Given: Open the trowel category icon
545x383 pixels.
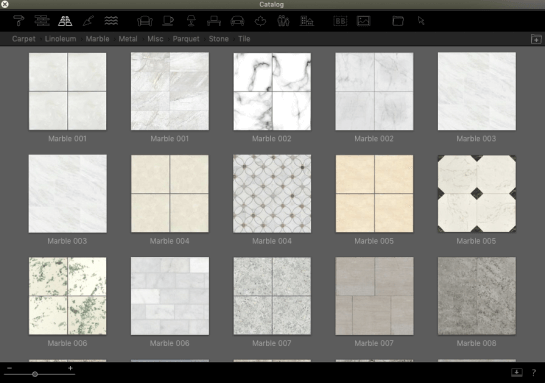Looking at the screenshot, I should point(88,21).
